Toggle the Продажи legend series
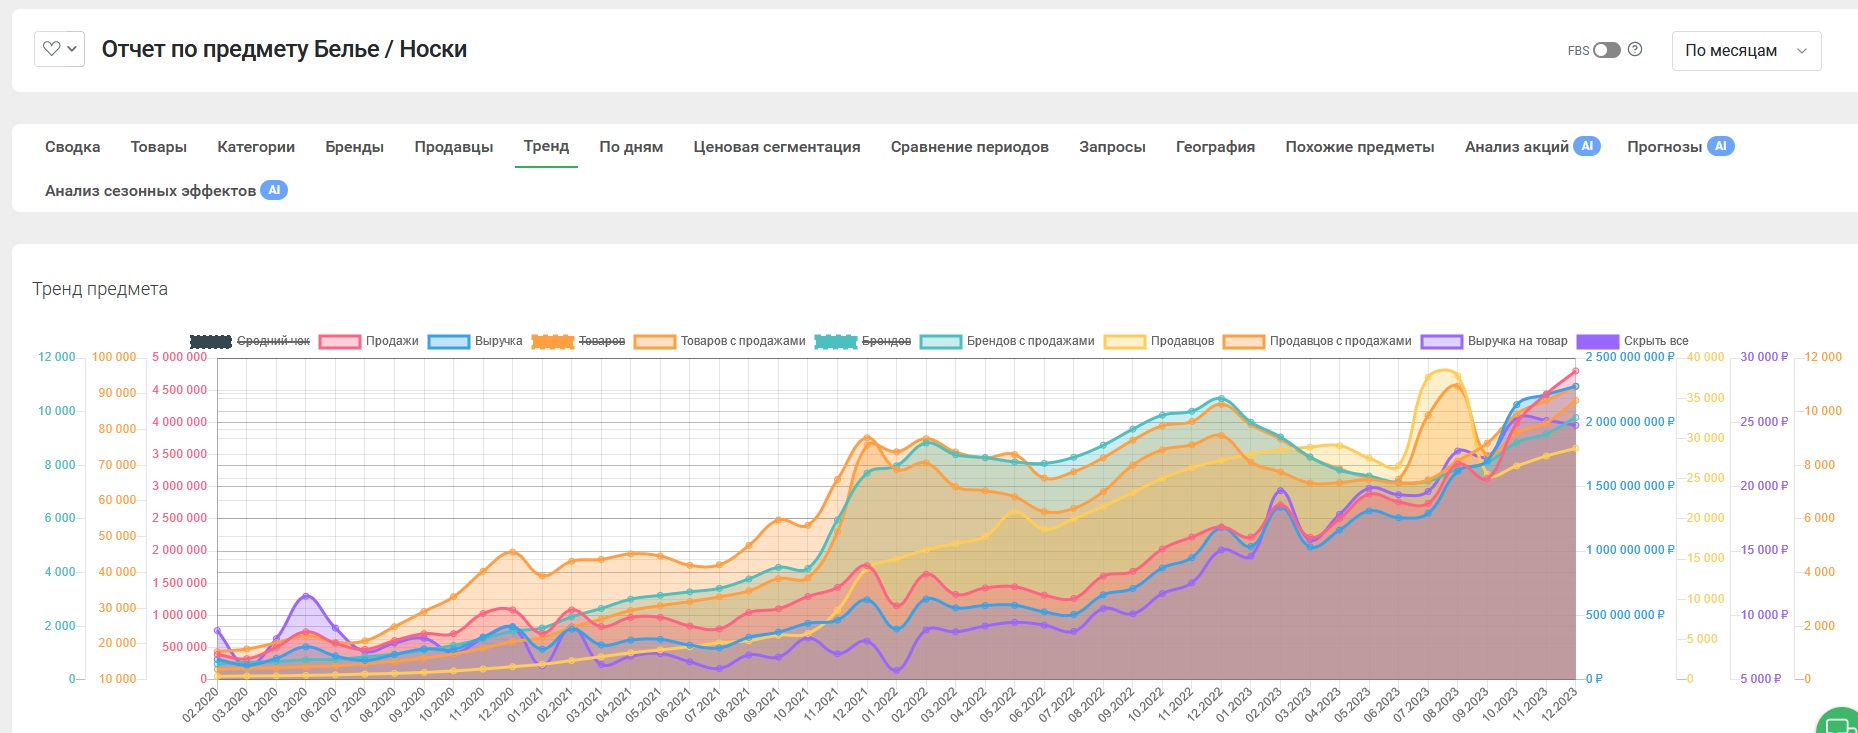1858x733 pixels. (x=369, y=341)
